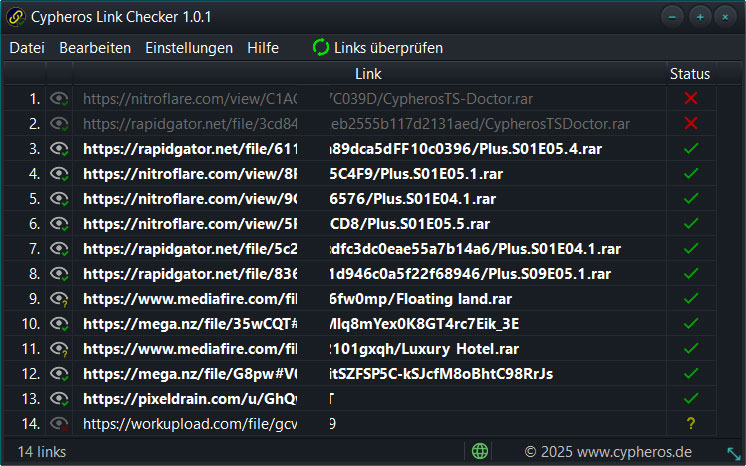Open the Hilfe menu

[263, 48]
